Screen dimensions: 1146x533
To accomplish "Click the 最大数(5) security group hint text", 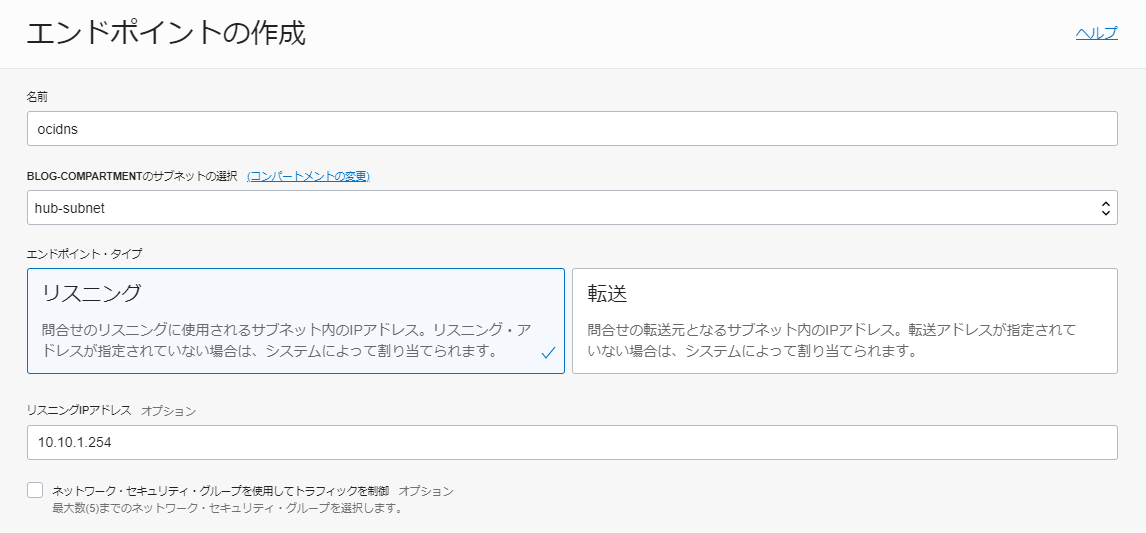I will (x=227, y=507).
